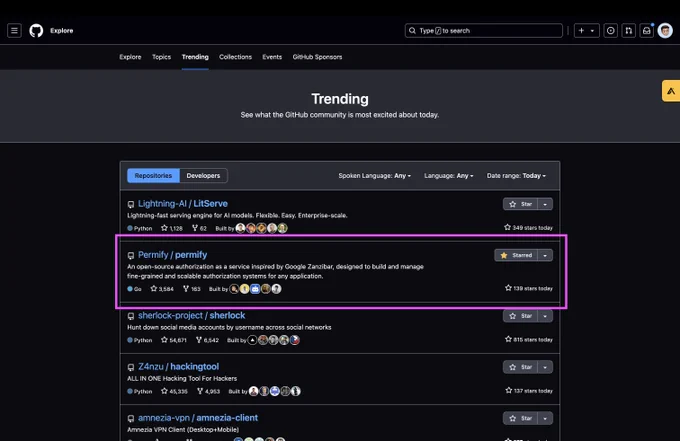The width and height of the screenshot is (680, 441).
Task: Click the yellow extension badge at right edge
Action: pyautogui.click(x=671, y=91)
